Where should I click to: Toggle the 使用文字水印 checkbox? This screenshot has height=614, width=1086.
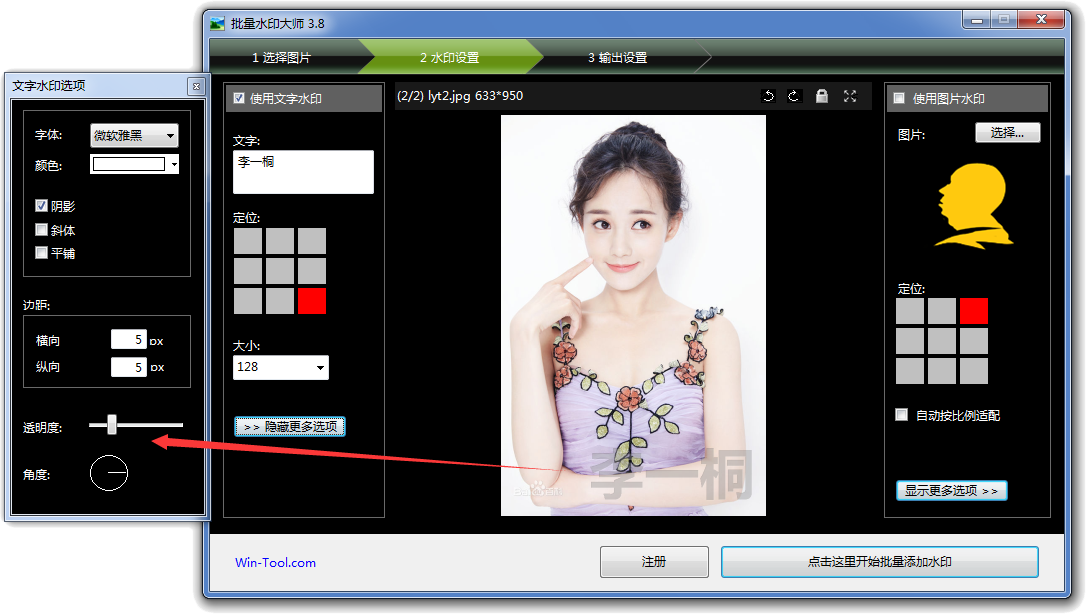point(239,98)
